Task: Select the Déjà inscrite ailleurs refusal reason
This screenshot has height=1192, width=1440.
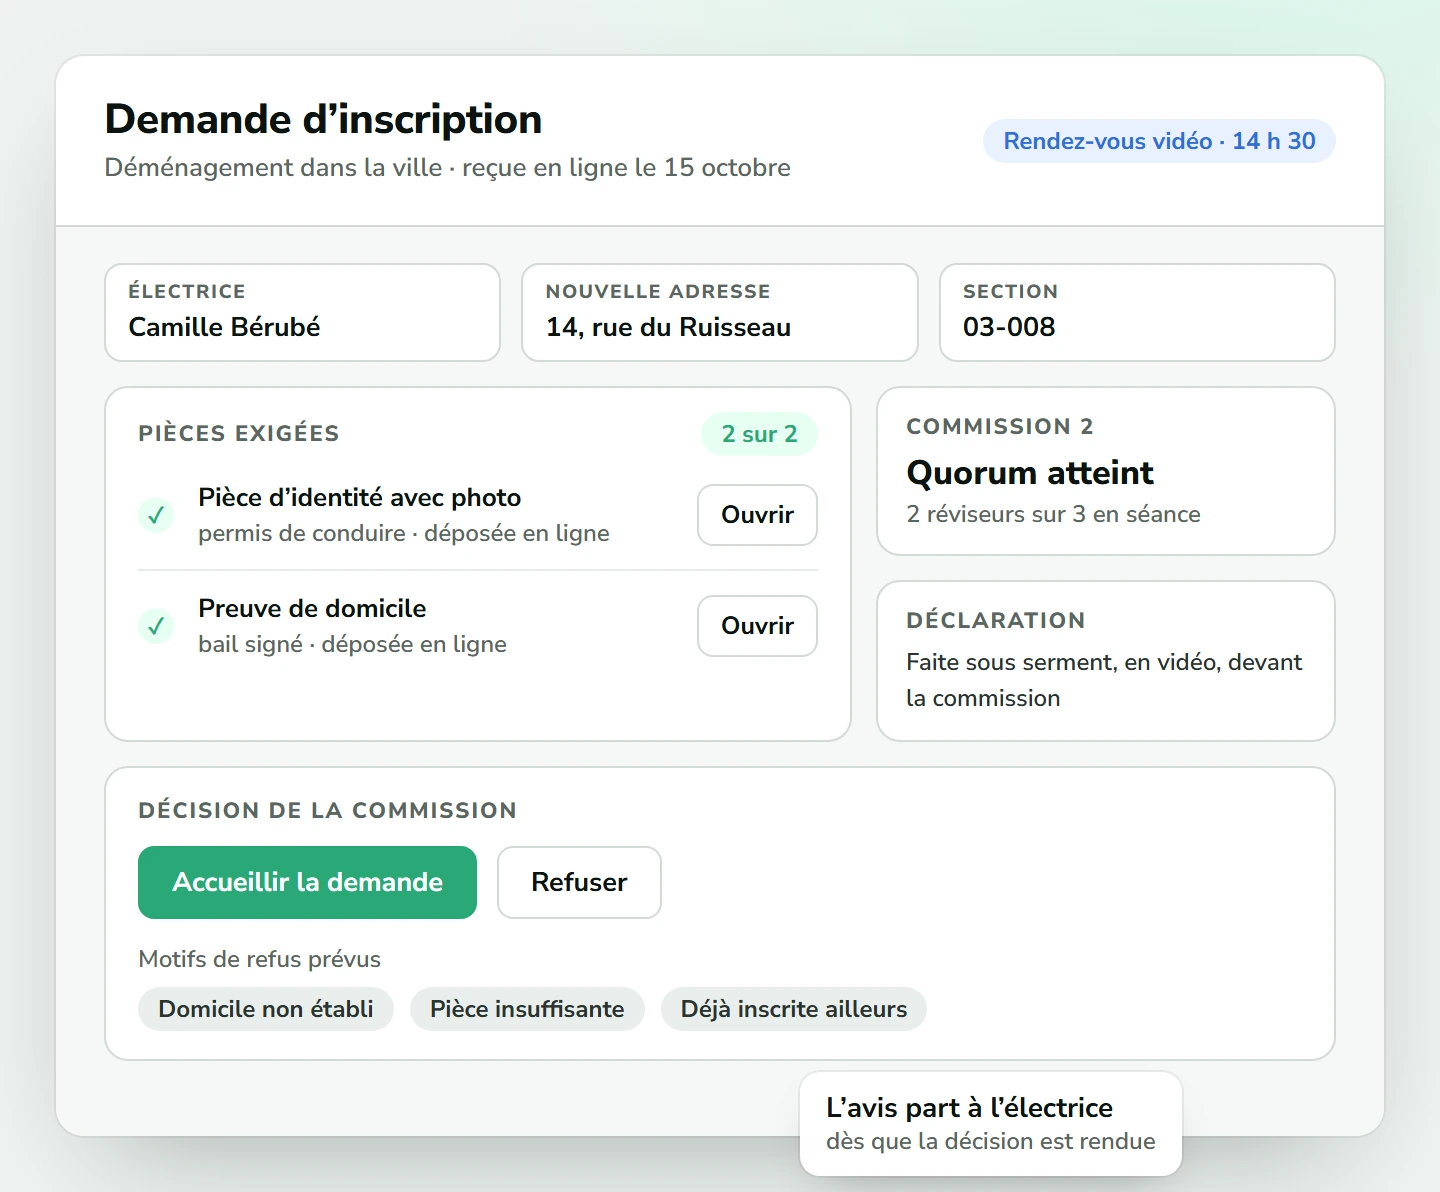Action: point(794,1009)
